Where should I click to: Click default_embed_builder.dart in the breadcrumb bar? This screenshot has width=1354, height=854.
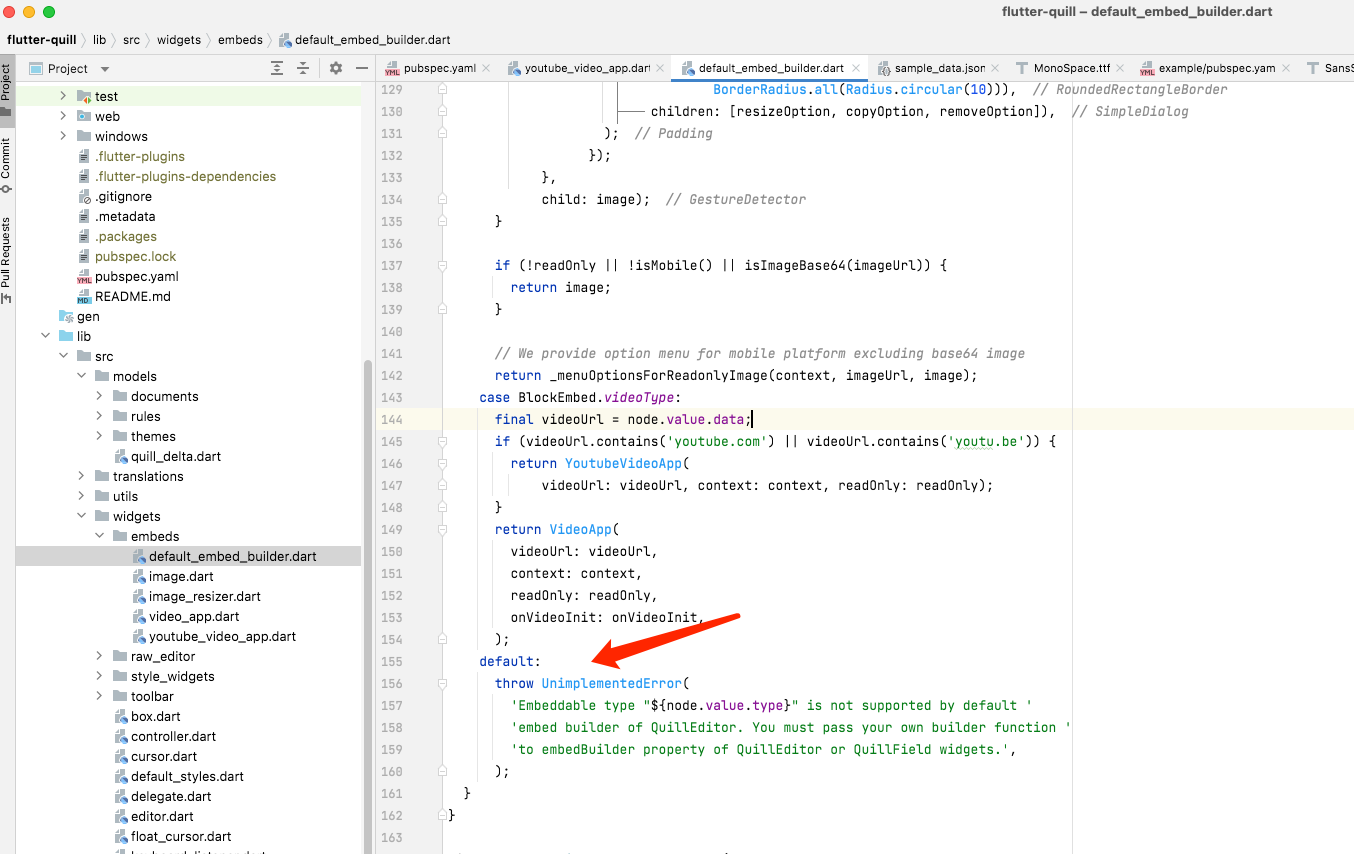click(x=365, y=40)
